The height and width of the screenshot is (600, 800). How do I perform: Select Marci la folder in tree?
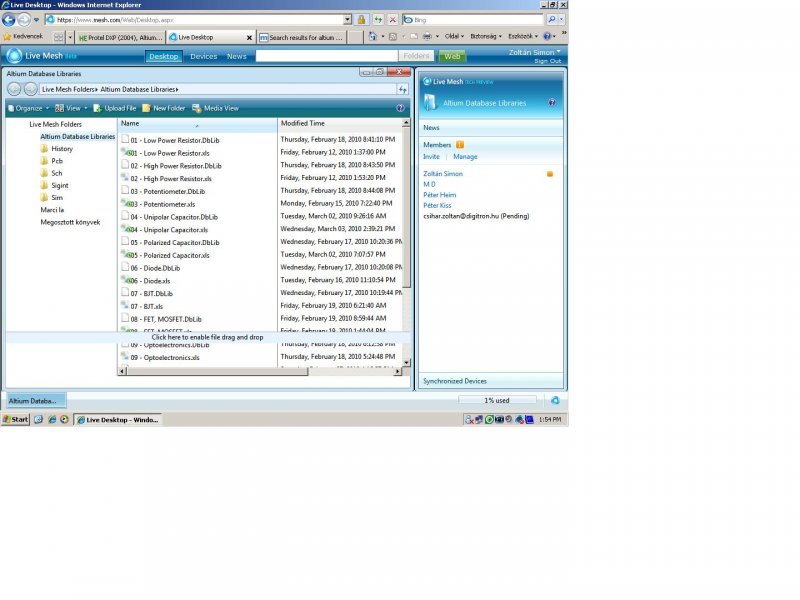pyautogui.click(x=52, y=210)
